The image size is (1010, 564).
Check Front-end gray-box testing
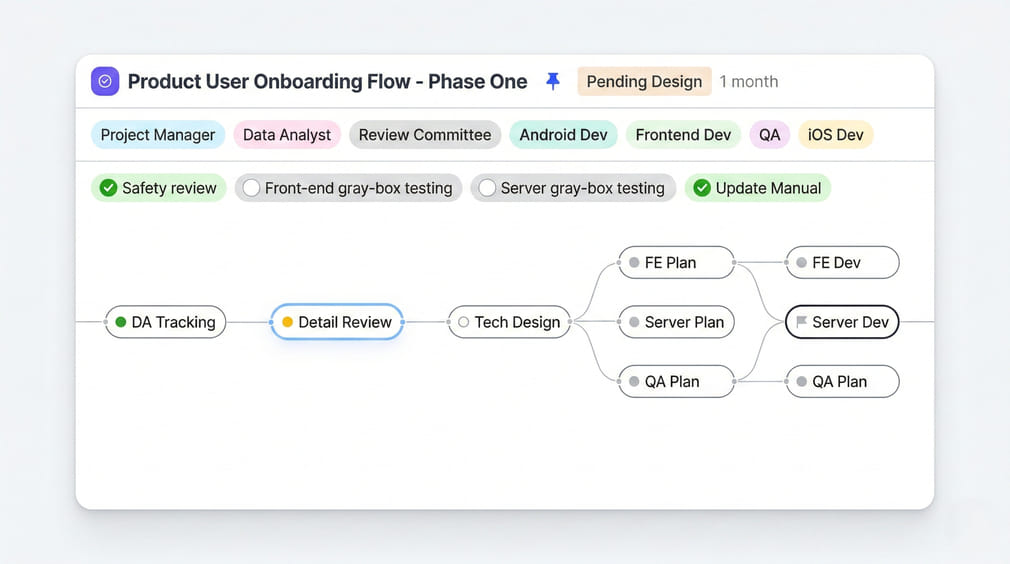point(252,188)
